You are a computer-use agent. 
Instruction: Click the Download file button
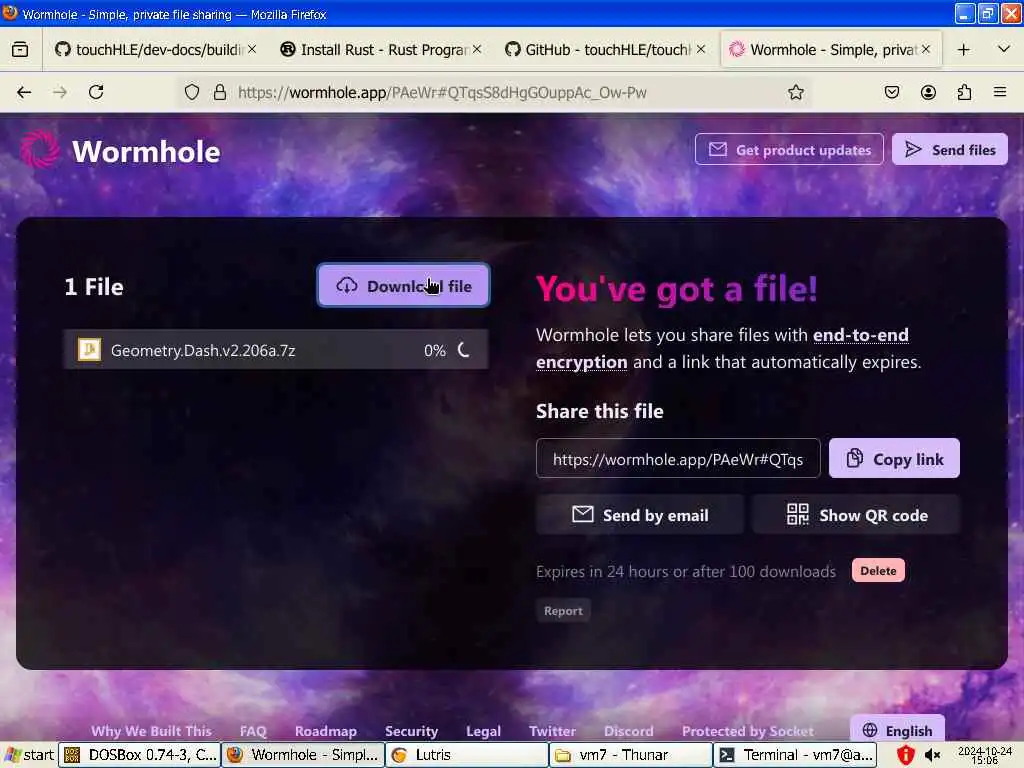(x=404, y=285)
